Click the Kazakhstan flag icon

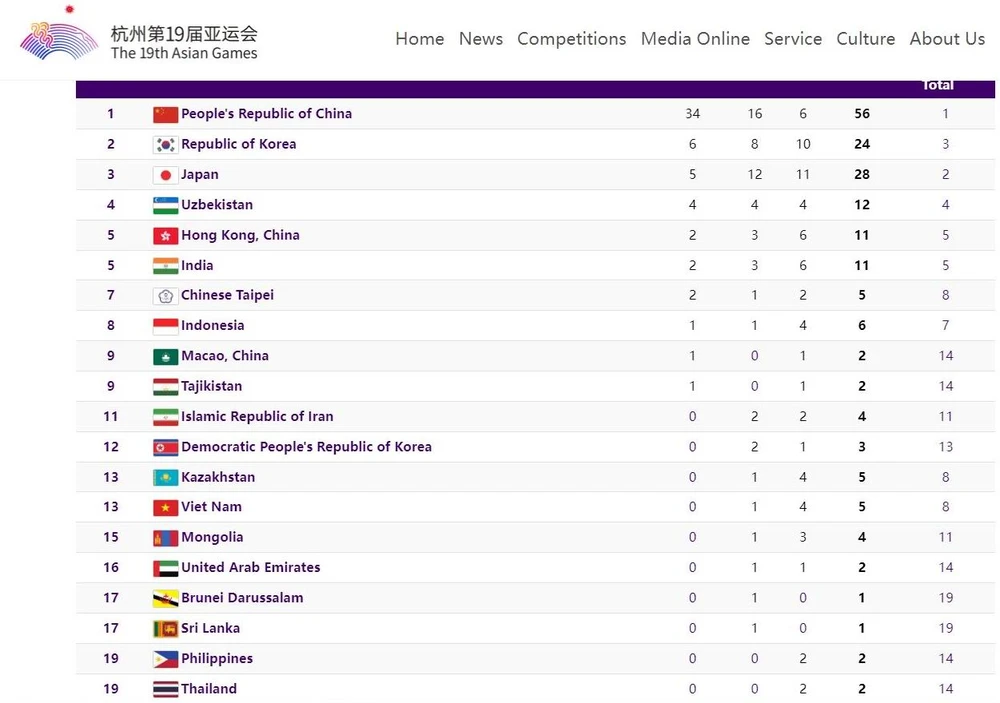coord(165,478)
